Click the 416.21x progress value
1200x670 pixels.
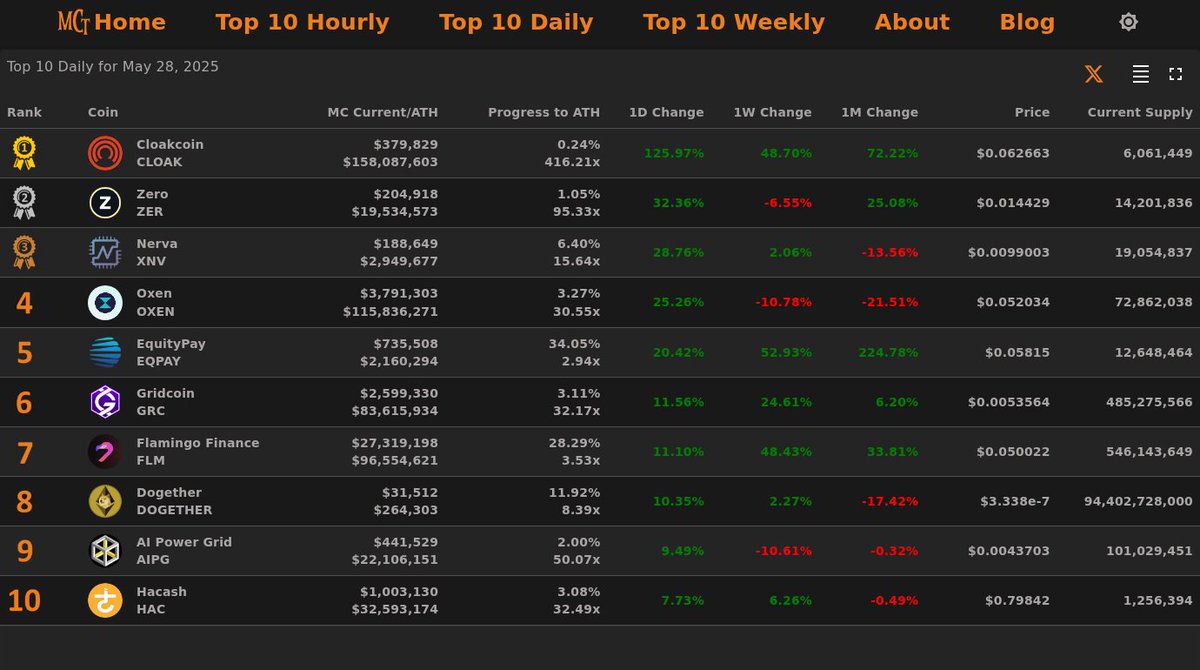coord(572,162)
